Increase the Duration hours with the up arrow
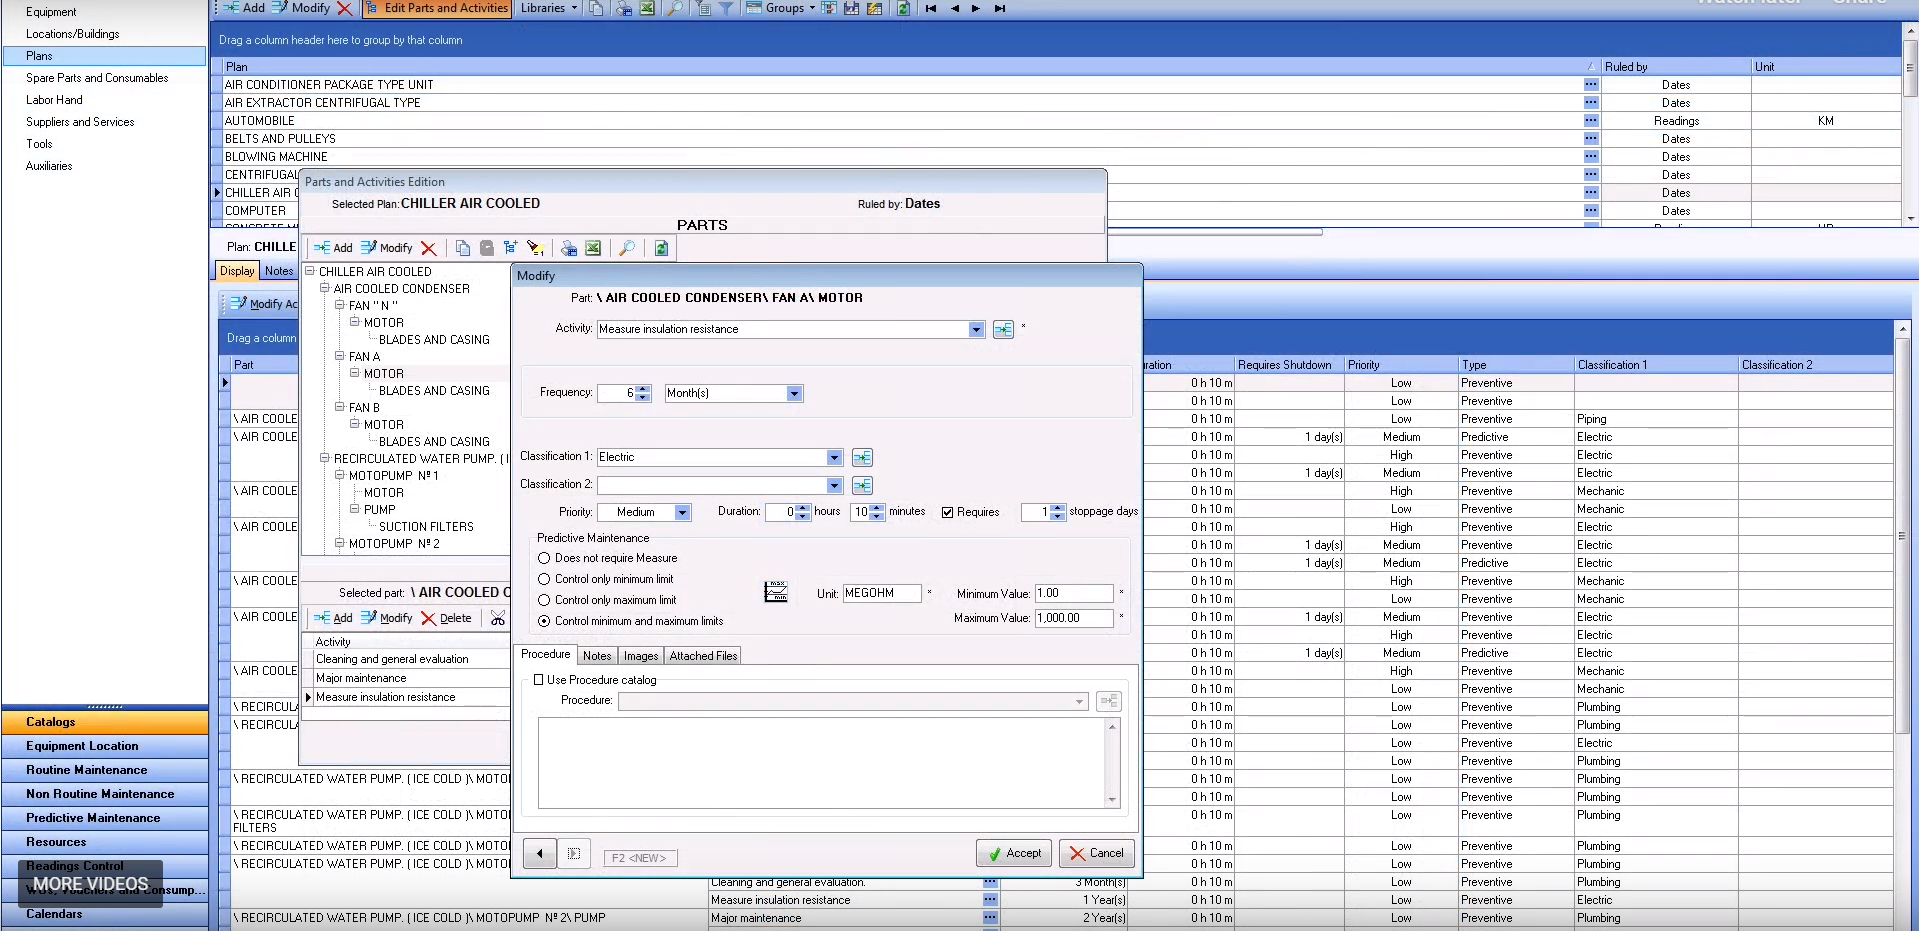Viewport: 1919px width, 931px height. pos(803,508)
